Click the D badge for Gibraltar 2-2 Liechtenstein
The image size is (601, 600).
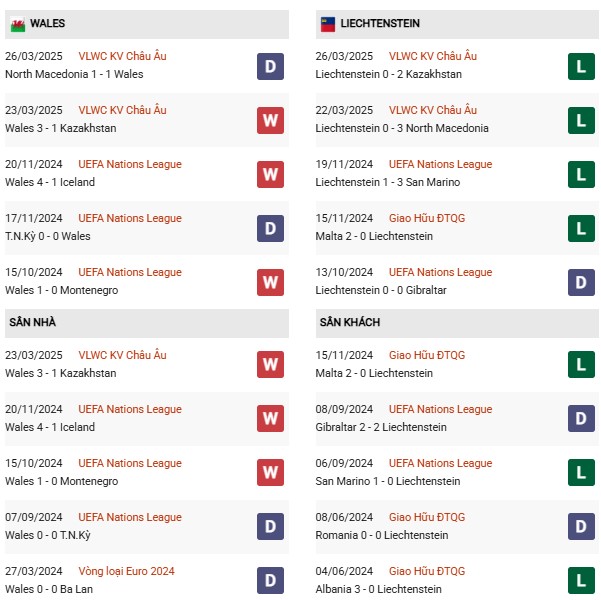(581, 418)
